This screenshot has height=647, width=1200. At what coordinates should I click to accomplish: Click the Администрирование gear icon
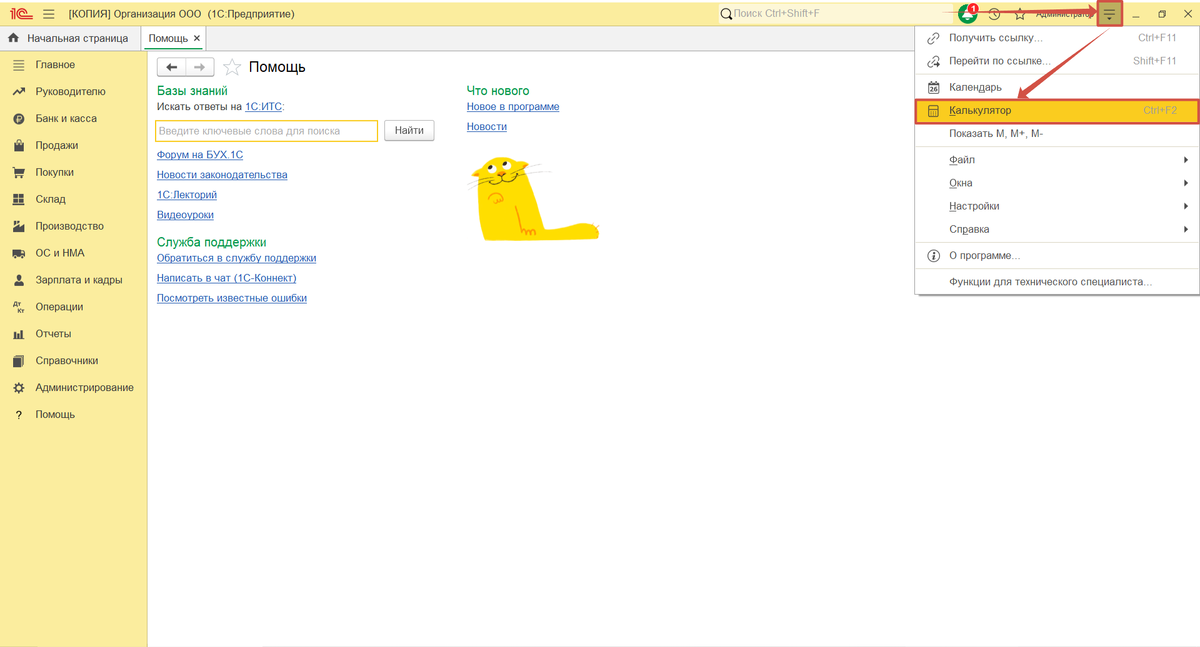click(18, 388)
